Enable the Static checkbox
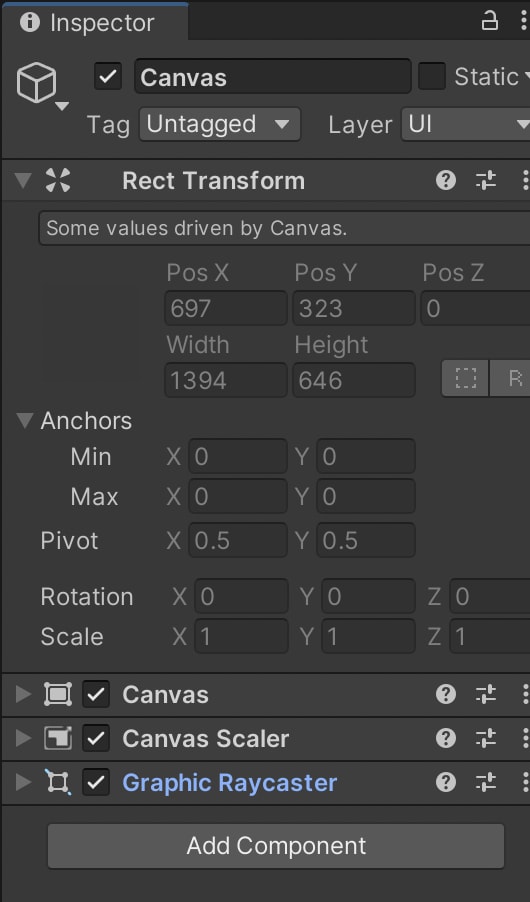The image size is (530, 902). pyautogui.click(x=432, y=77)
